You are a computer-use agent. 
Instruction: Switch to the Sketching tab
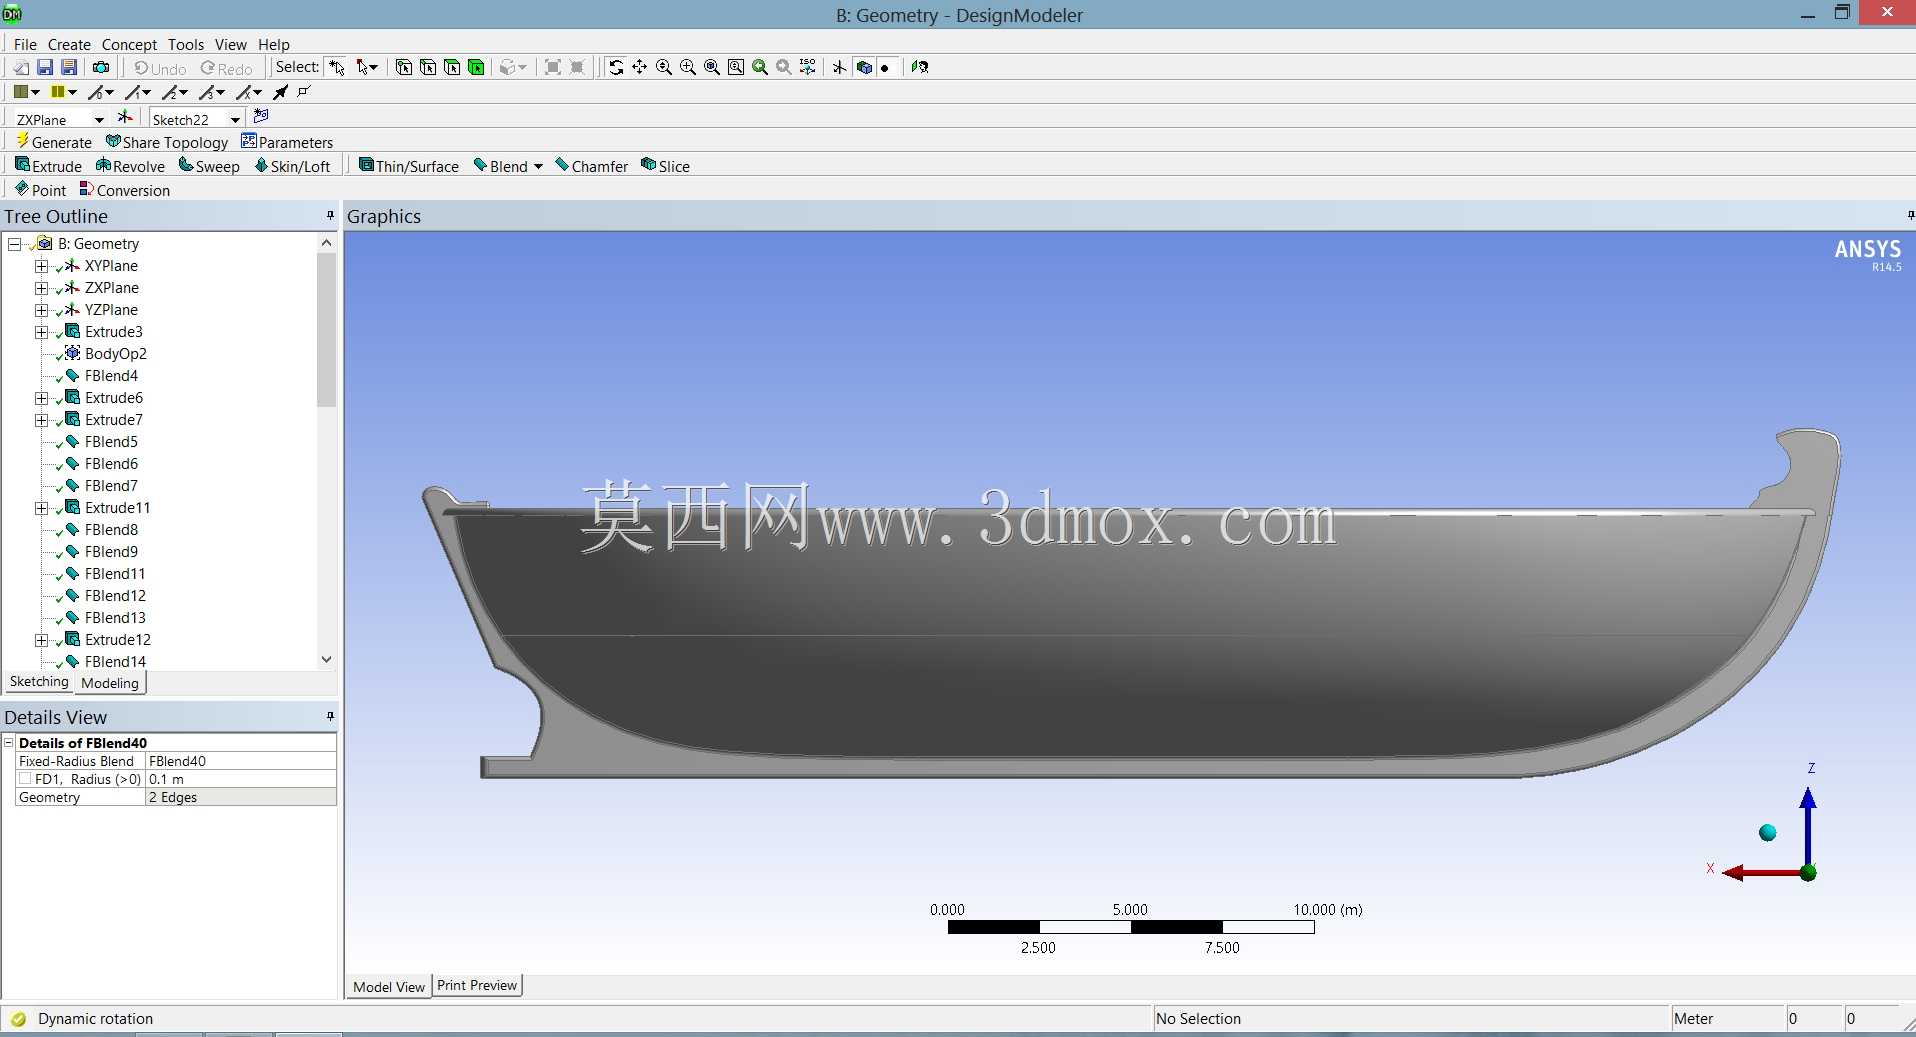39,682
